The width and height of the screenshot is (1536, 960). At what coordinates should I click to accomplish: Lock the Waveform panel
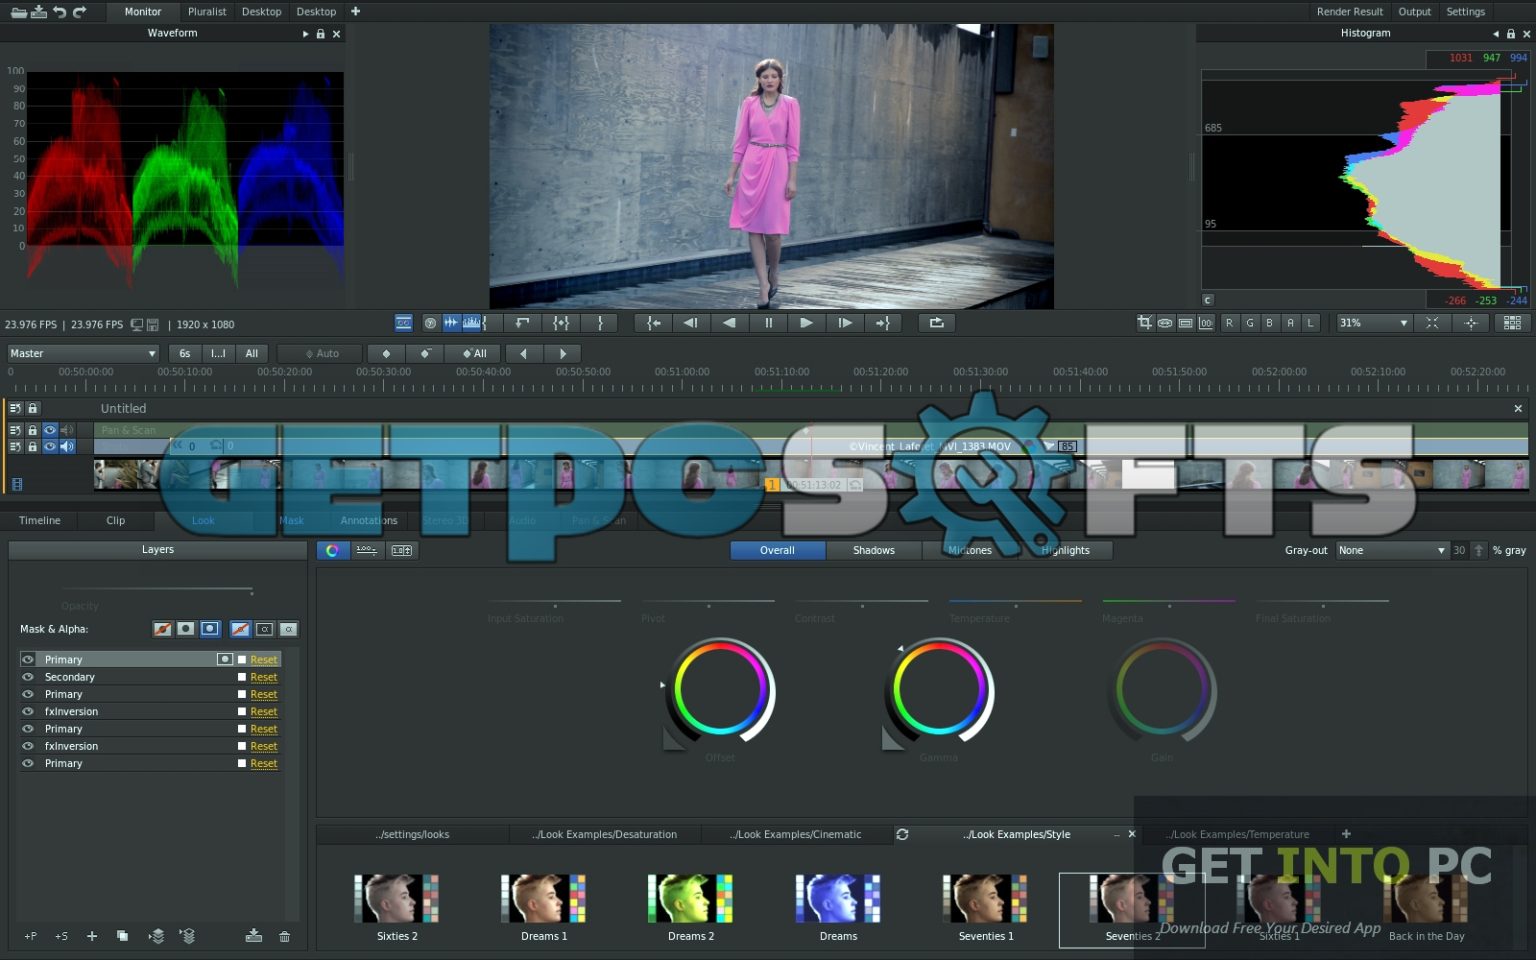(x=320, y=33)
